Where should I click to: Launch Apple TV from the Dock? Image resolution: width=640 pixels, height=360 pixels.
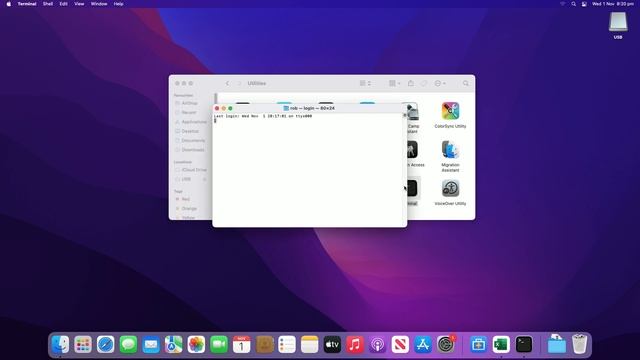click(x=332, y=344)
